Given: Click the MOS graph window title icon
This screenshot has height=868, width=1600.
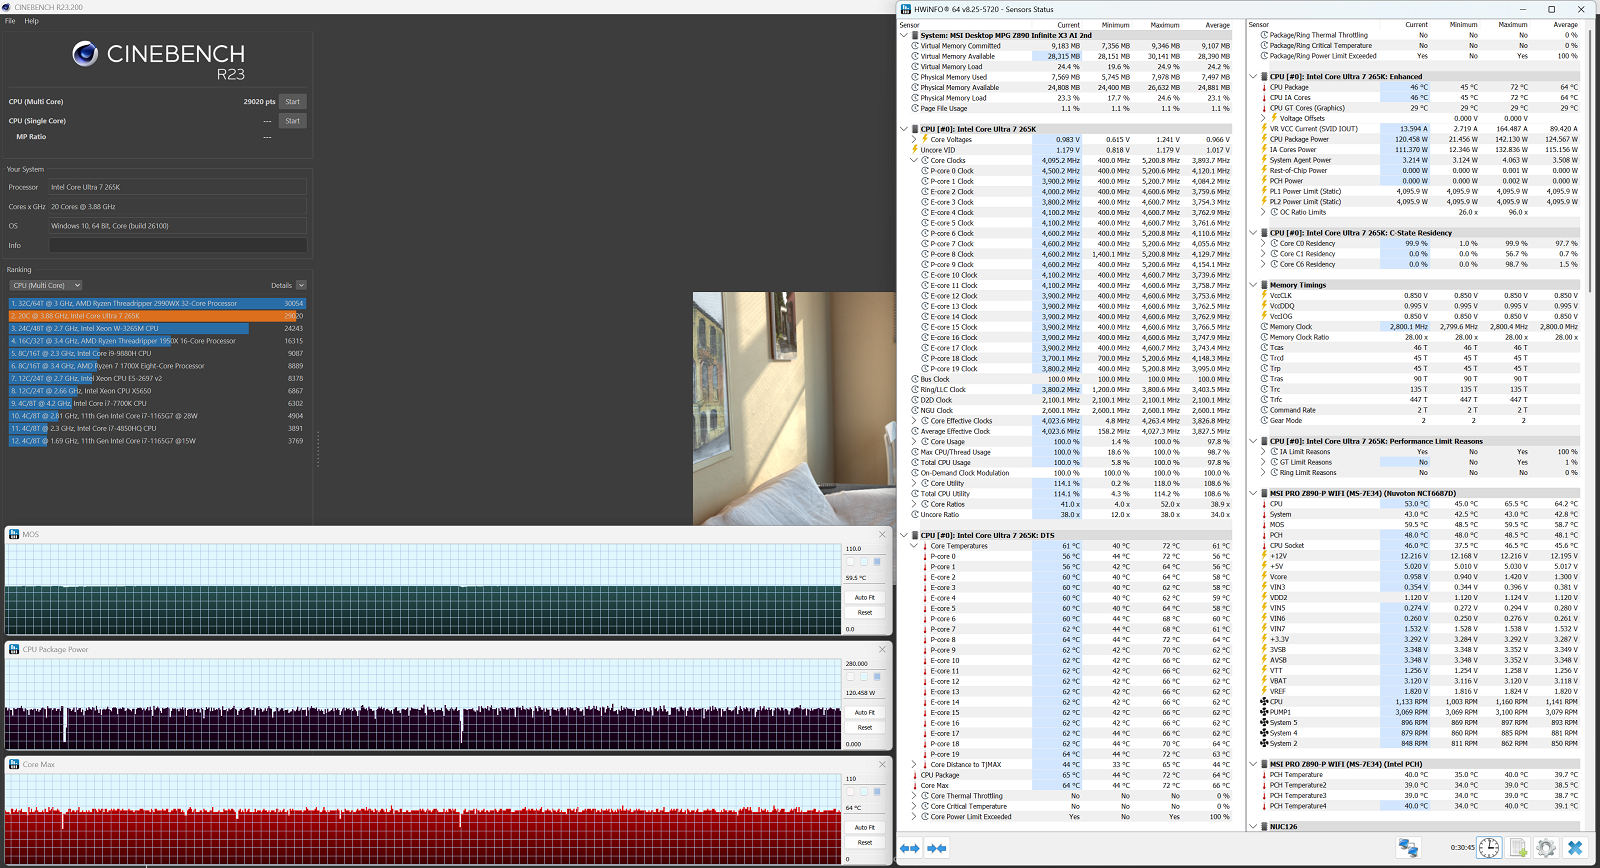Looking at the screenshot, I should click(14, 534).
